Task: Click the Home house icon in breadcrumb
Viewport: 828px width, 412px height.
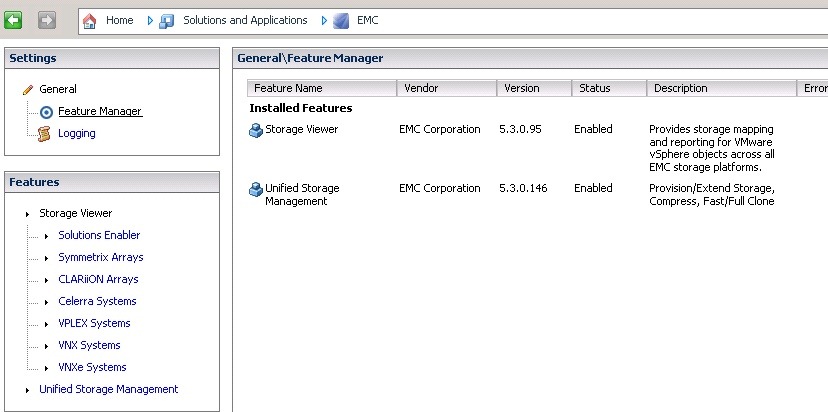Action: (x=90, y=20)
